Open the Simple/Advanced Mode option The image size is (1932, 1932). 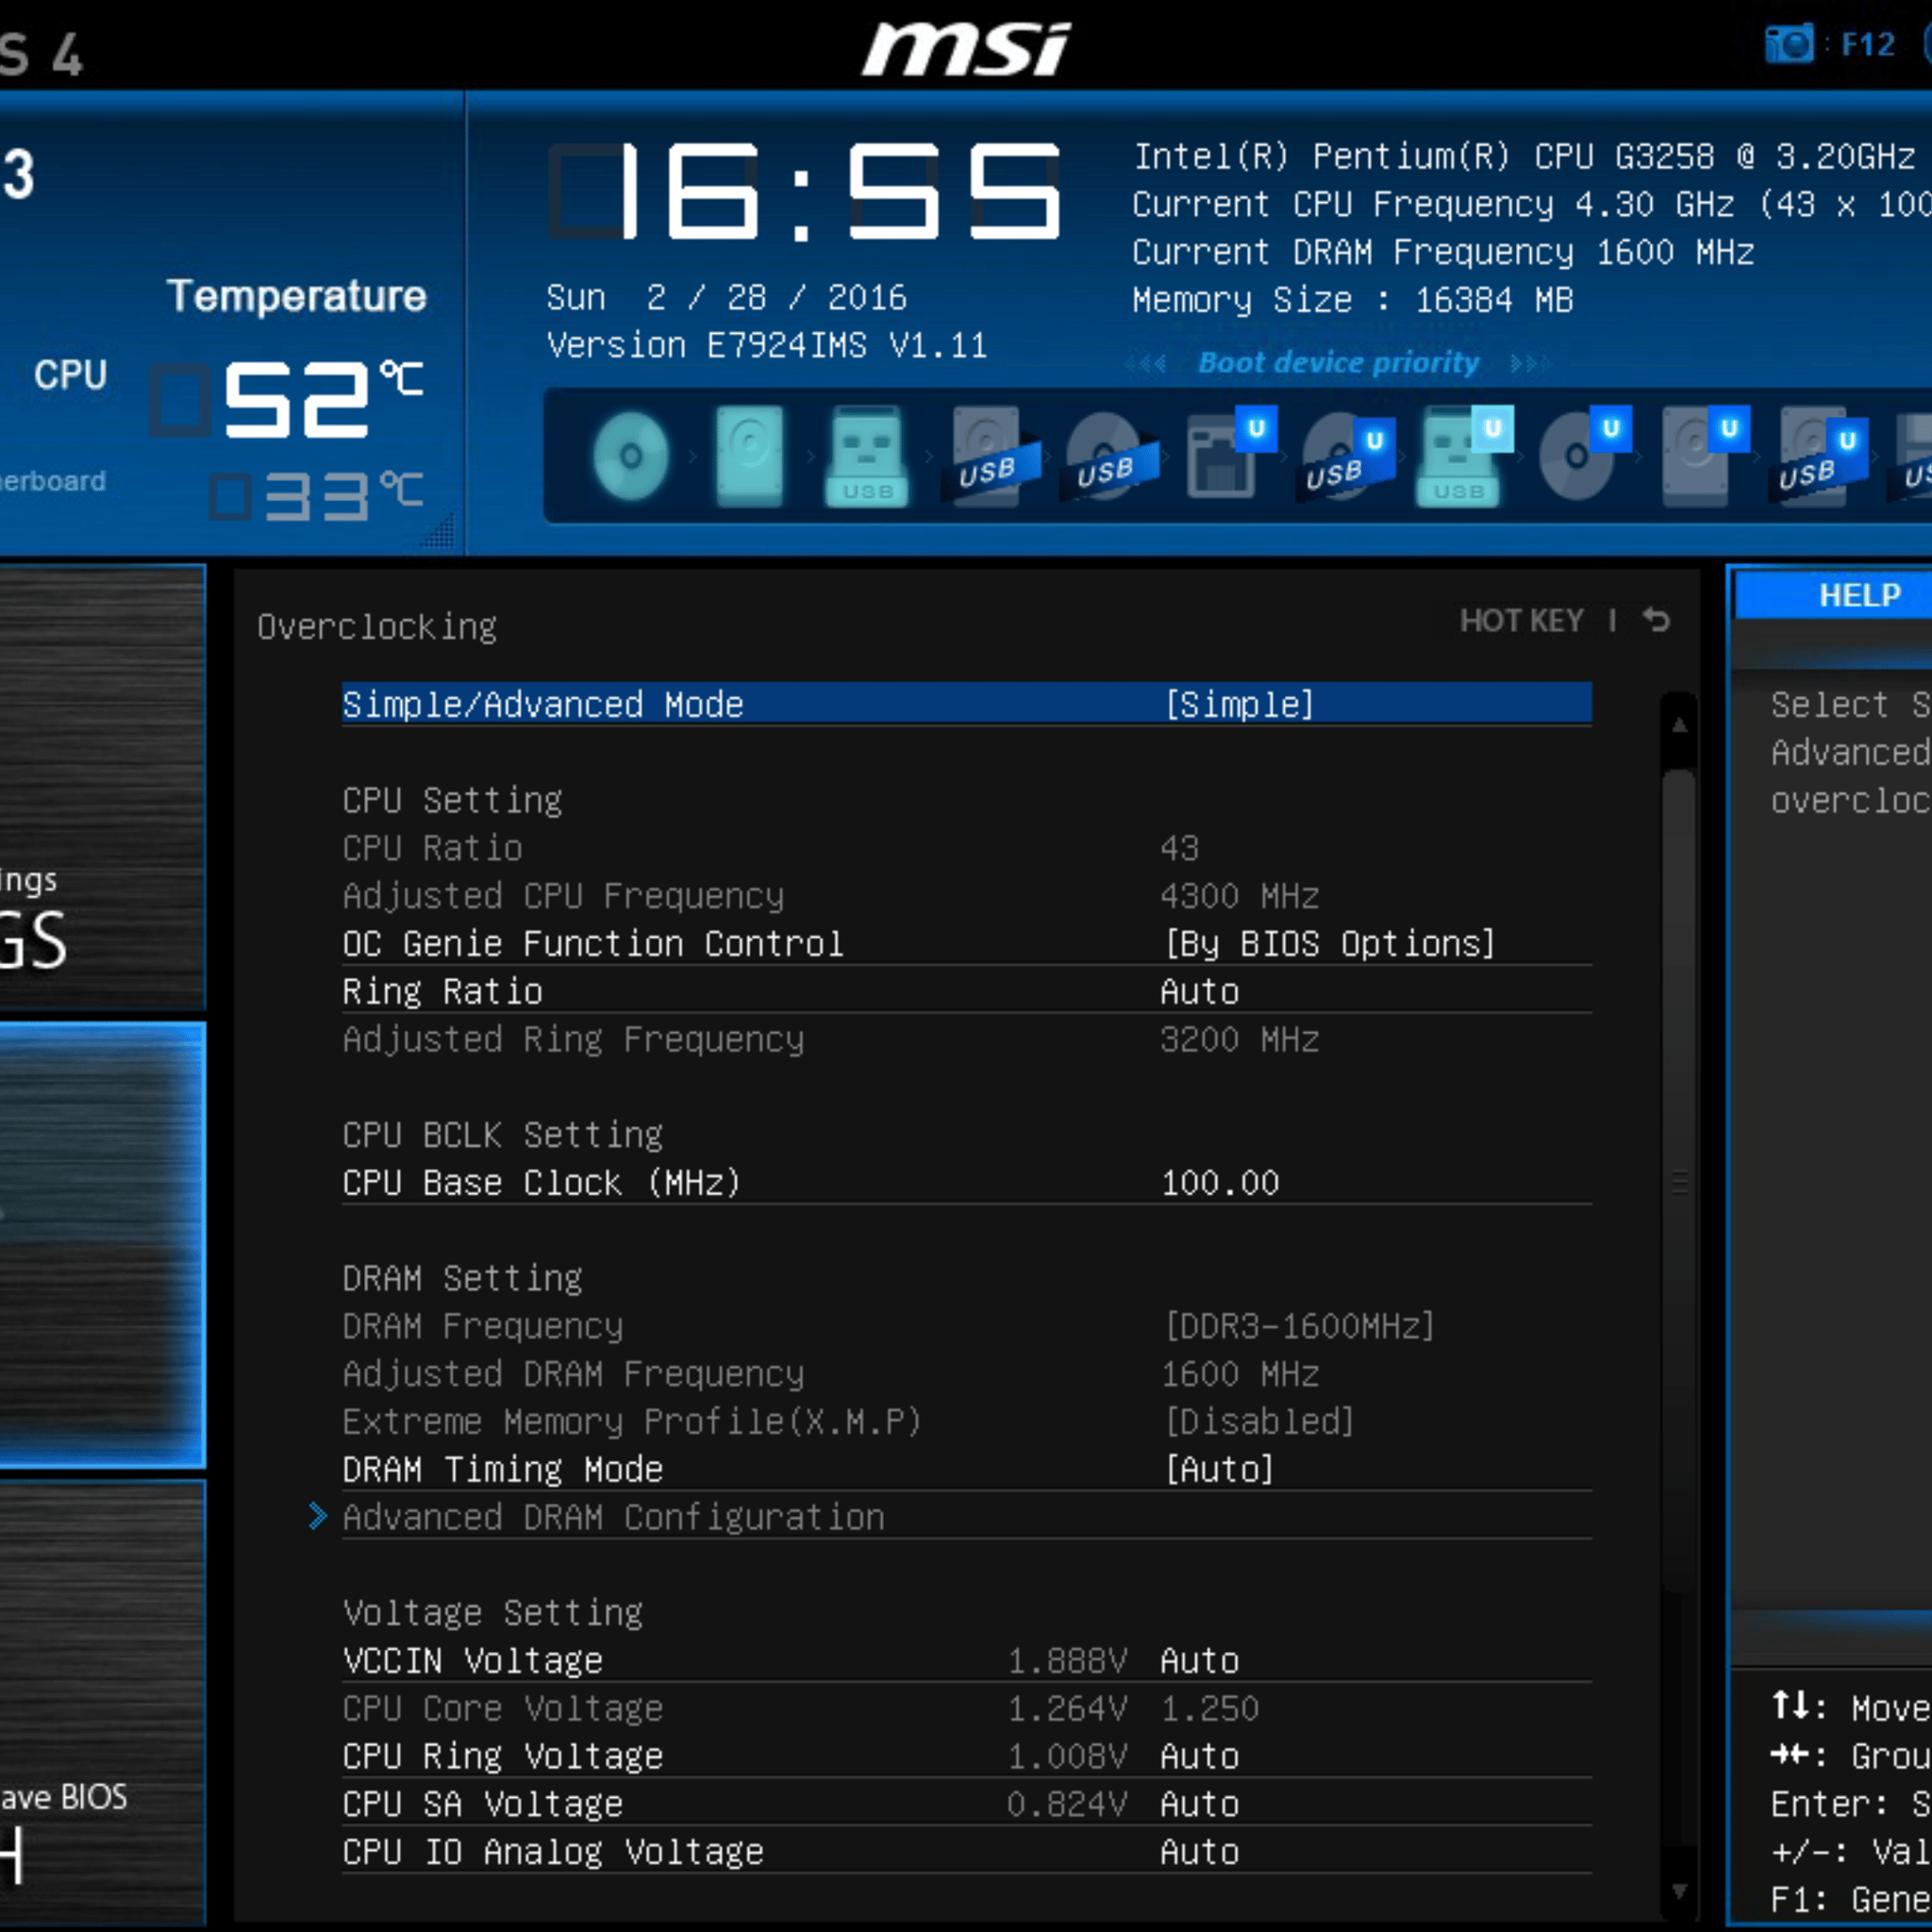pos(966,704)
